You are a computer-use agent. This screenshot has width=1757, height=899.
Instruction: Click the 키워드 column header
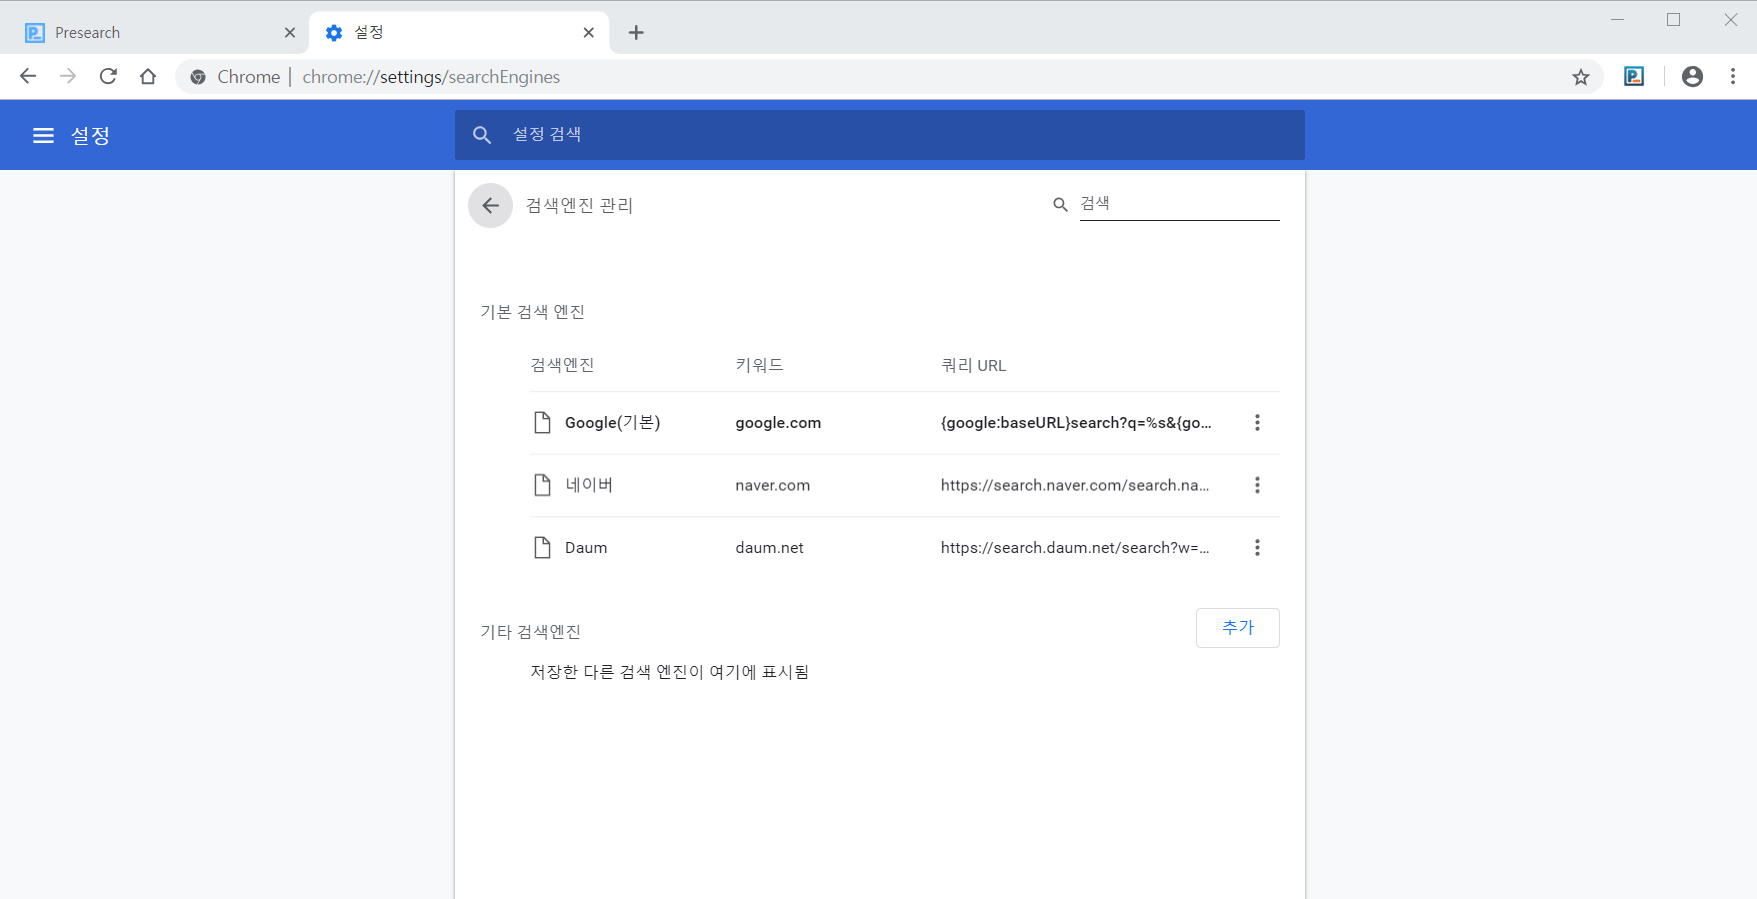pos(759,365)
